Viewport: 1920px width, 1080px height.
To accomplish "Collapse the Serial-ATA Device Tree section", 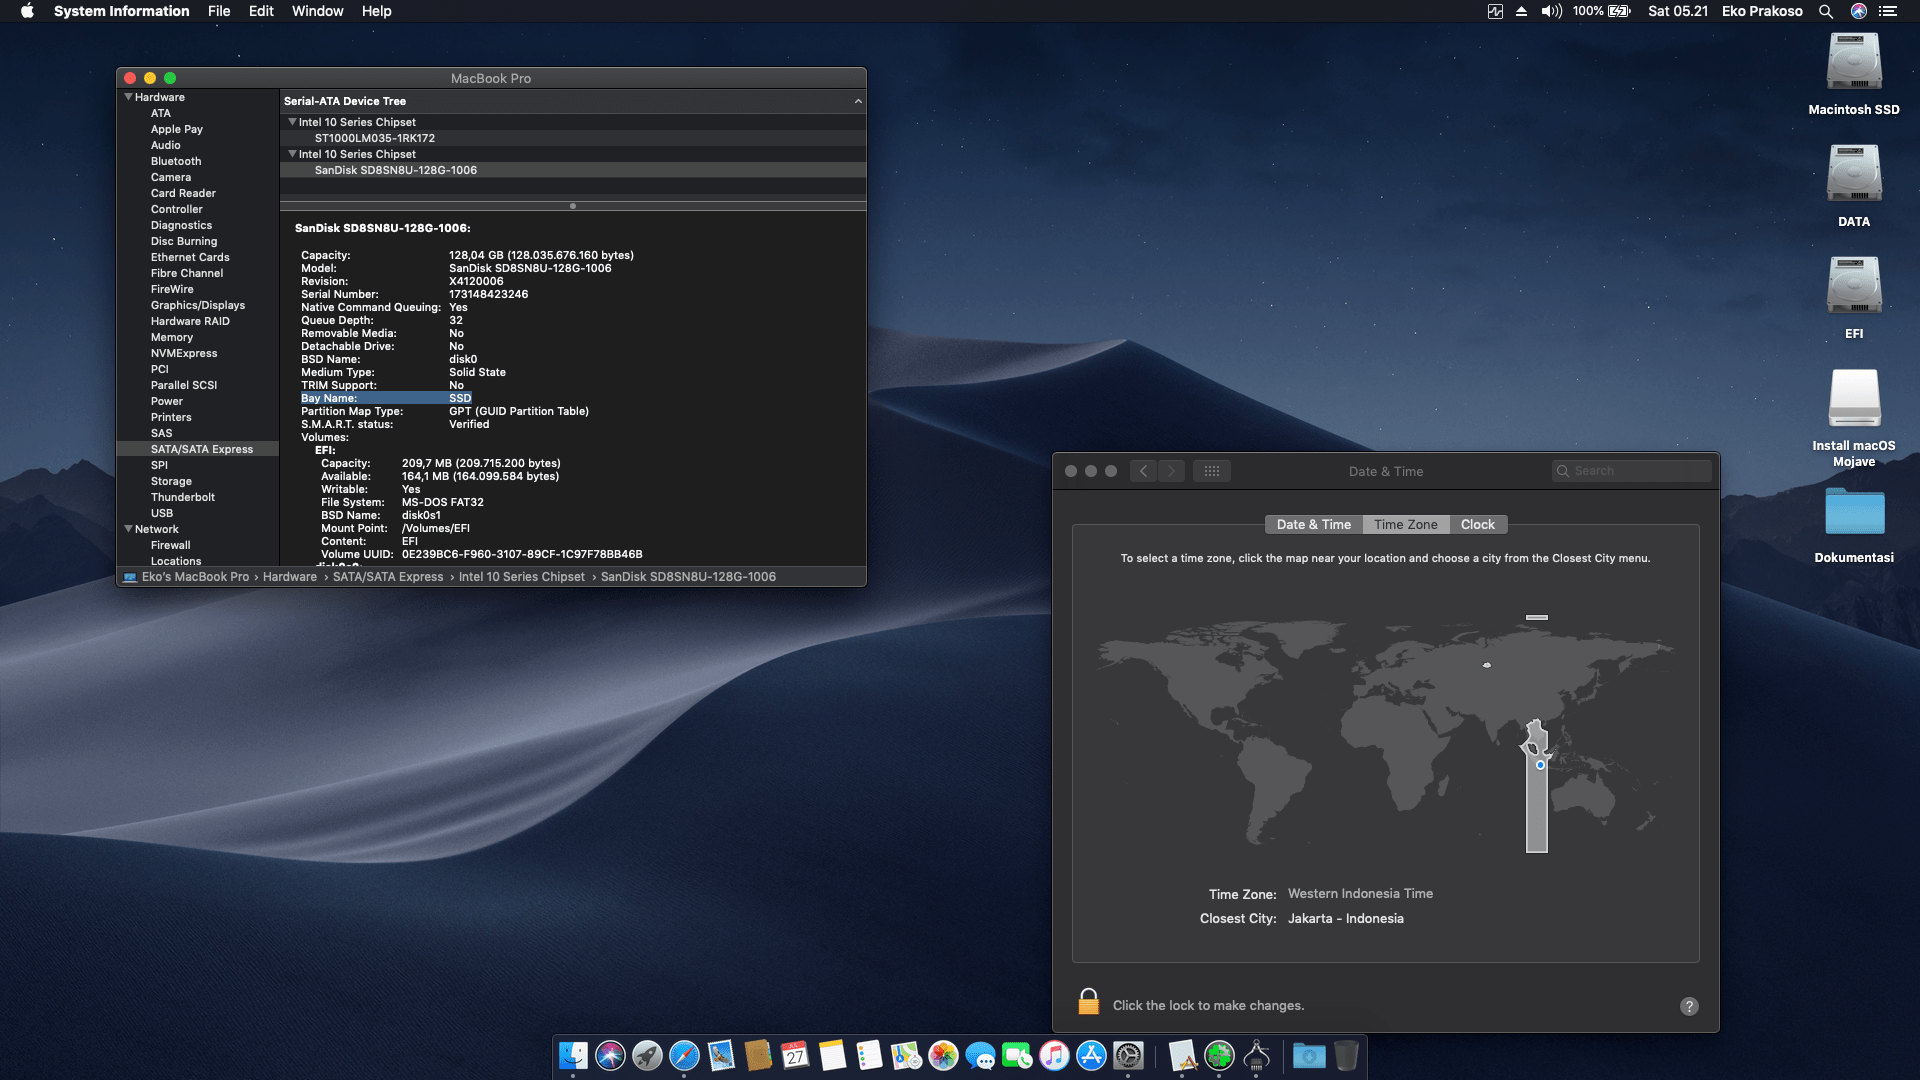I will [x=858, y=100].
